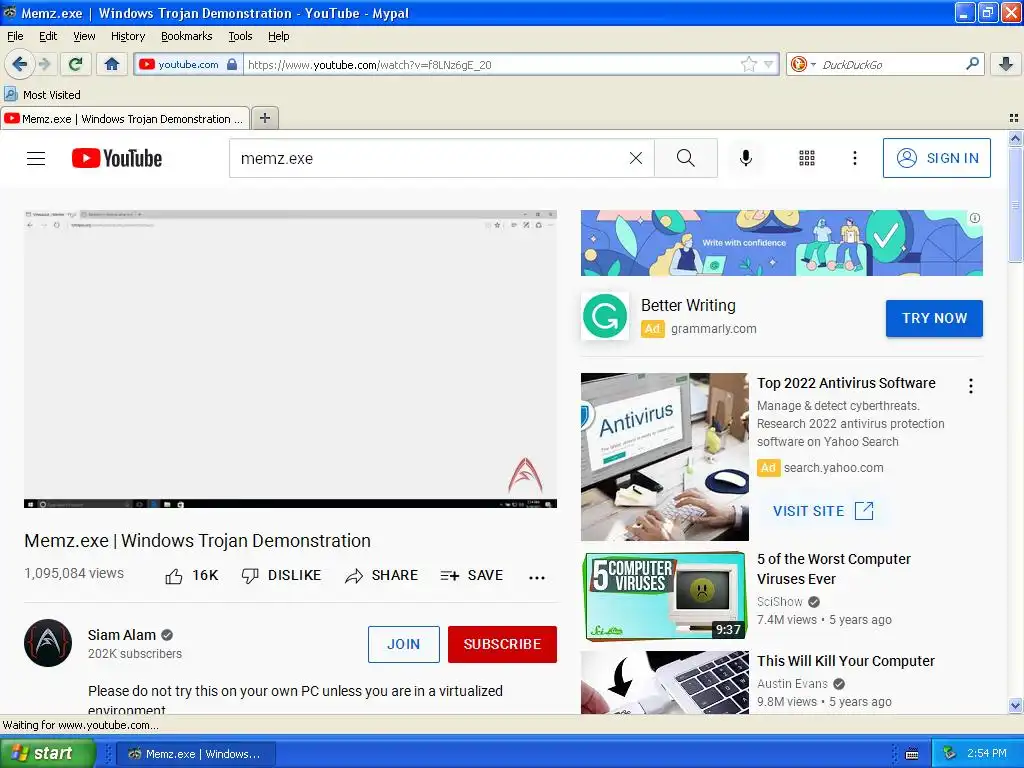Open the View menu

tap(84, 36)
